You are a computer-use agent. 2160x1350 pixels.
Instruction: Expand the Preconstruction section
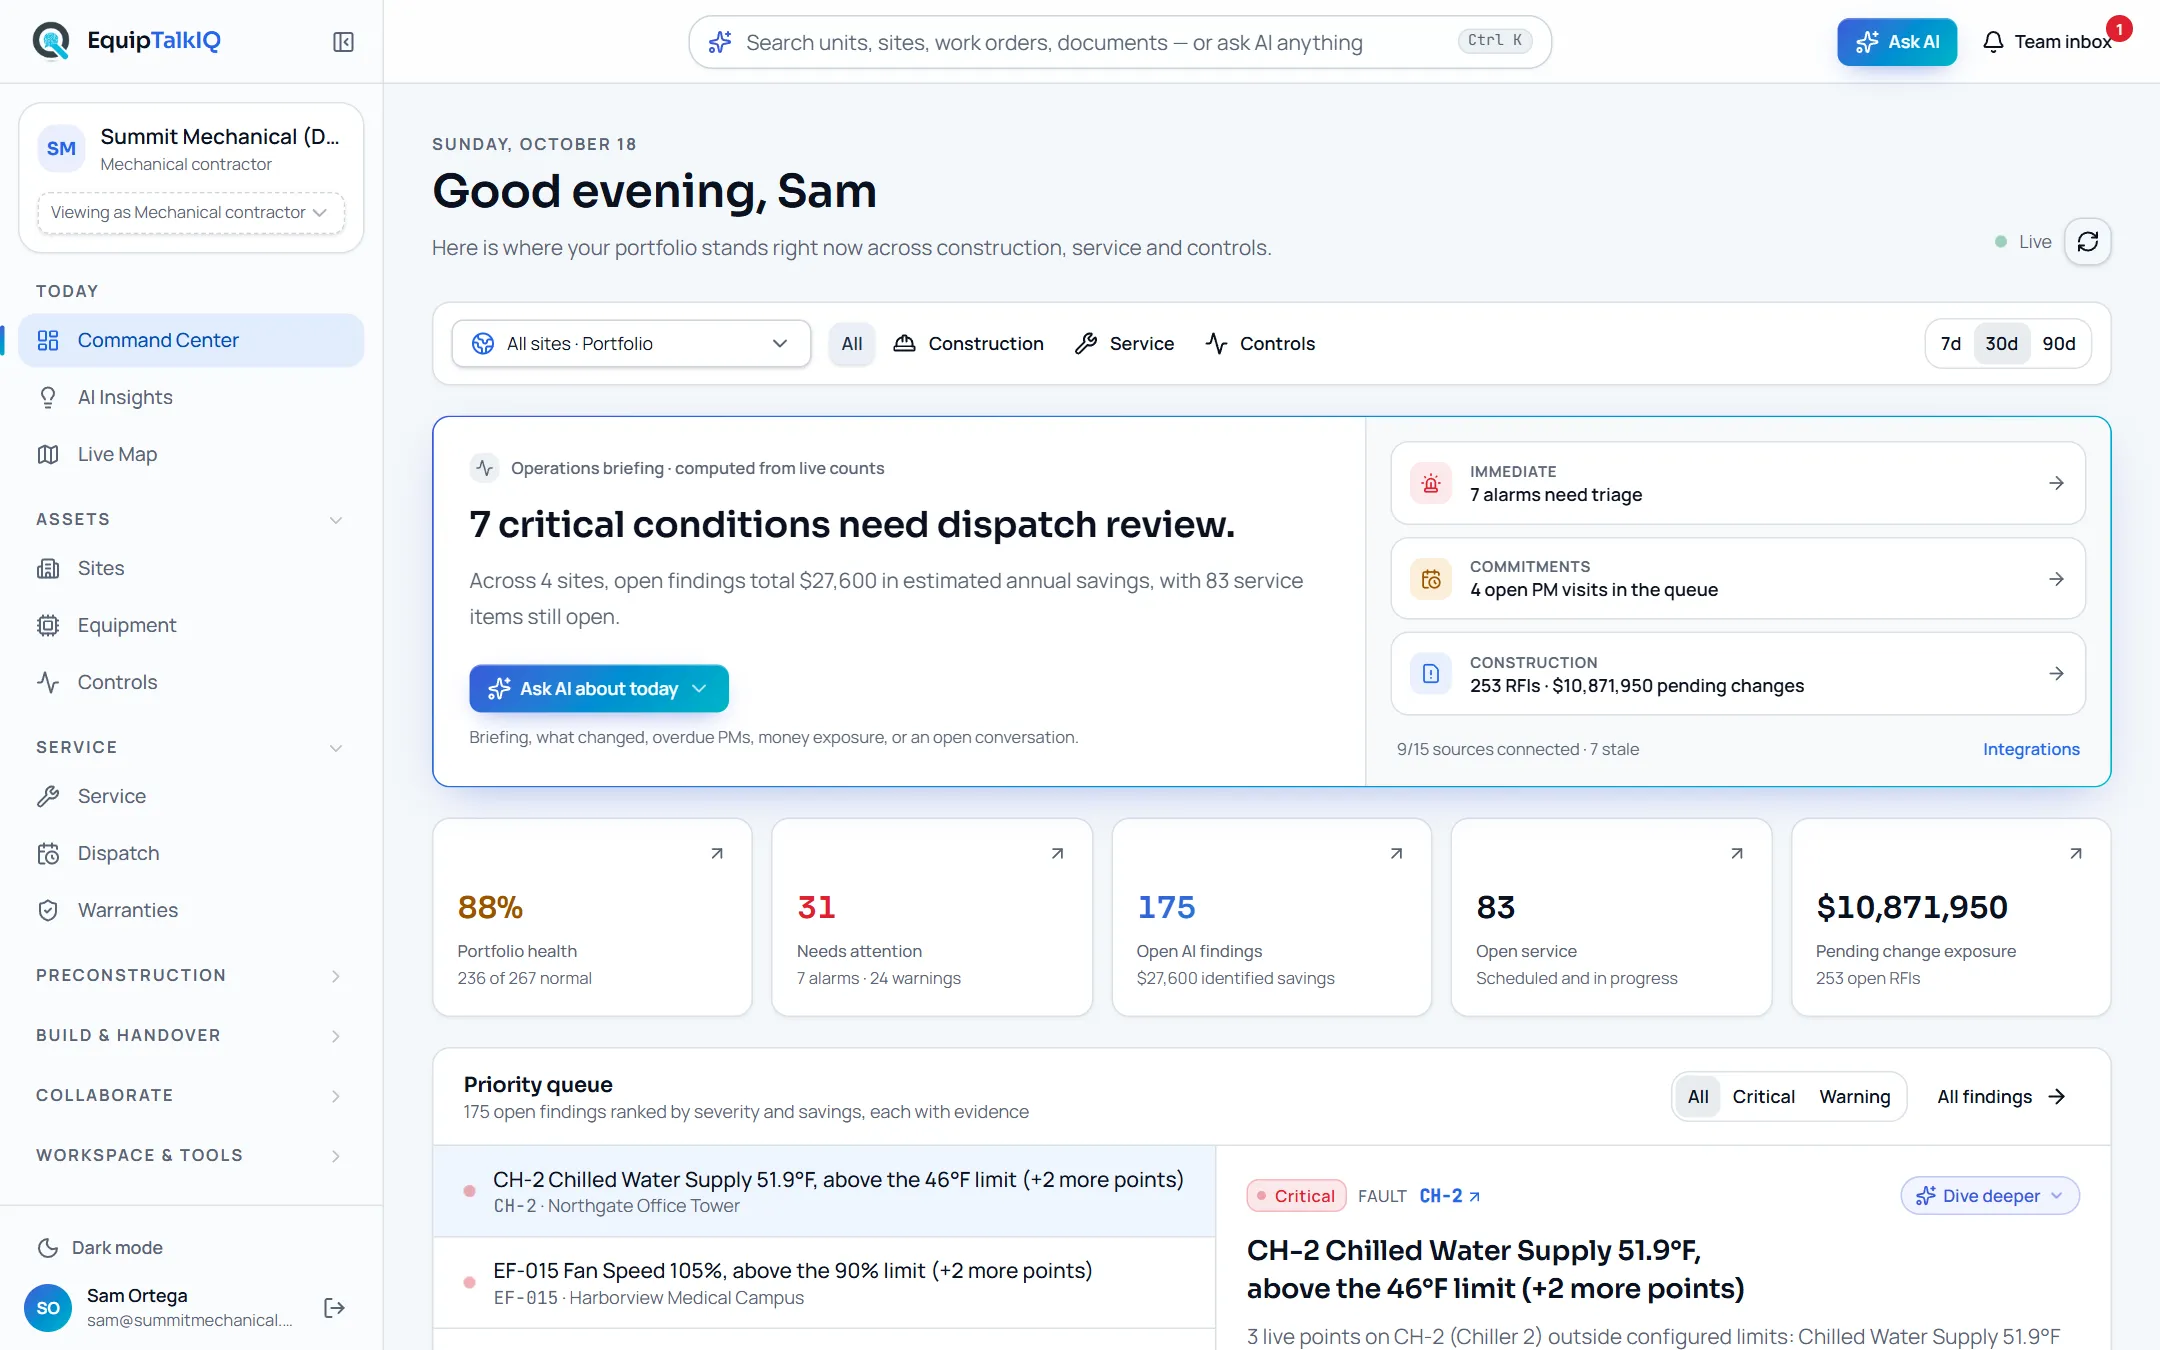pyautogui.click(x=190, y=976)
